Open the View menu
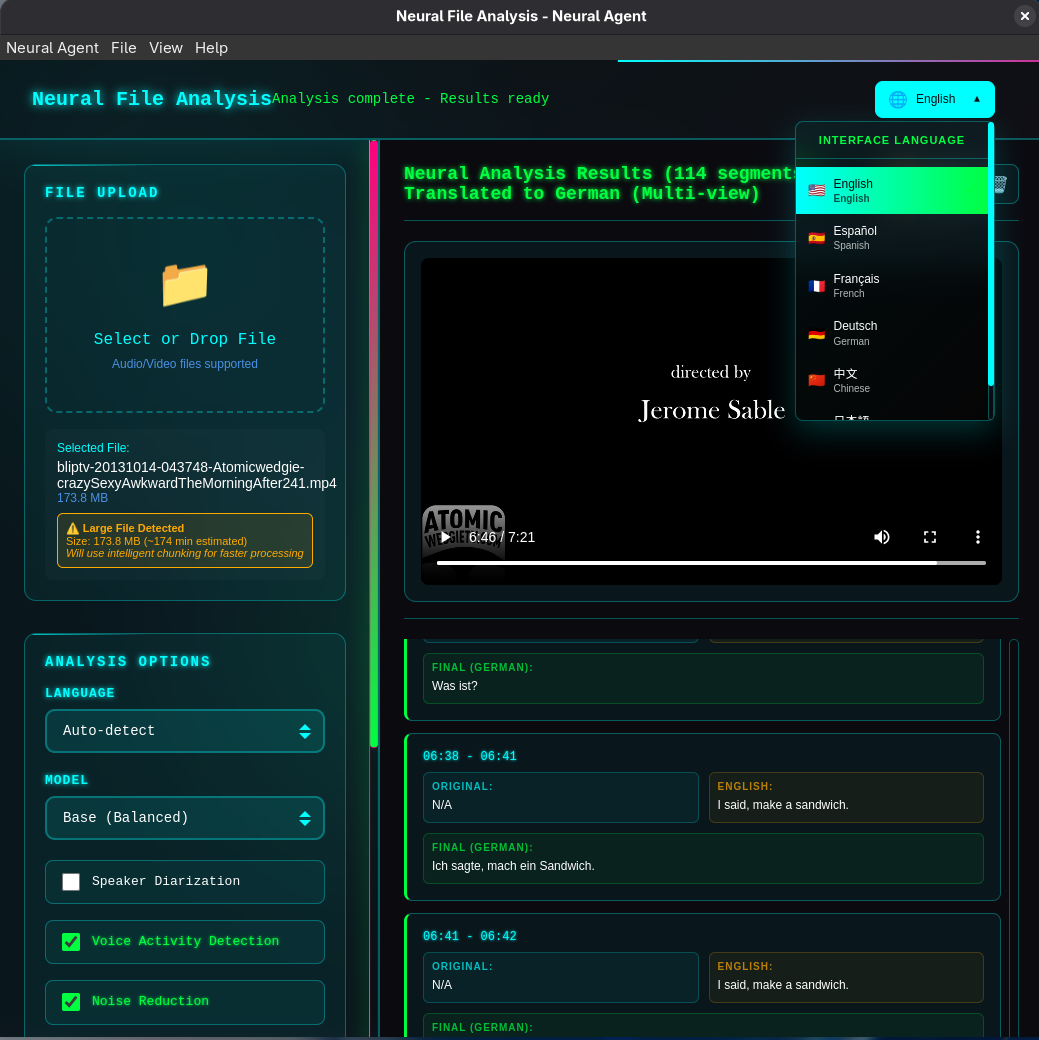Screen dimensions: 1039x1040 (166, 48)
